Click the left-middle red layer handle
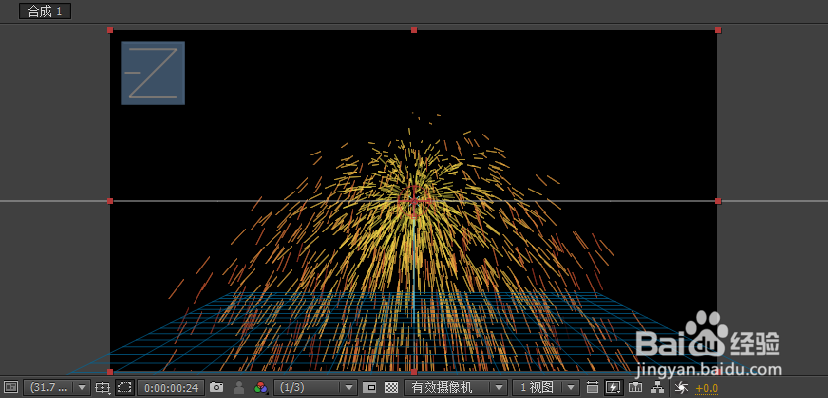Viewport: 828px width, 398px height. [110, 201]
